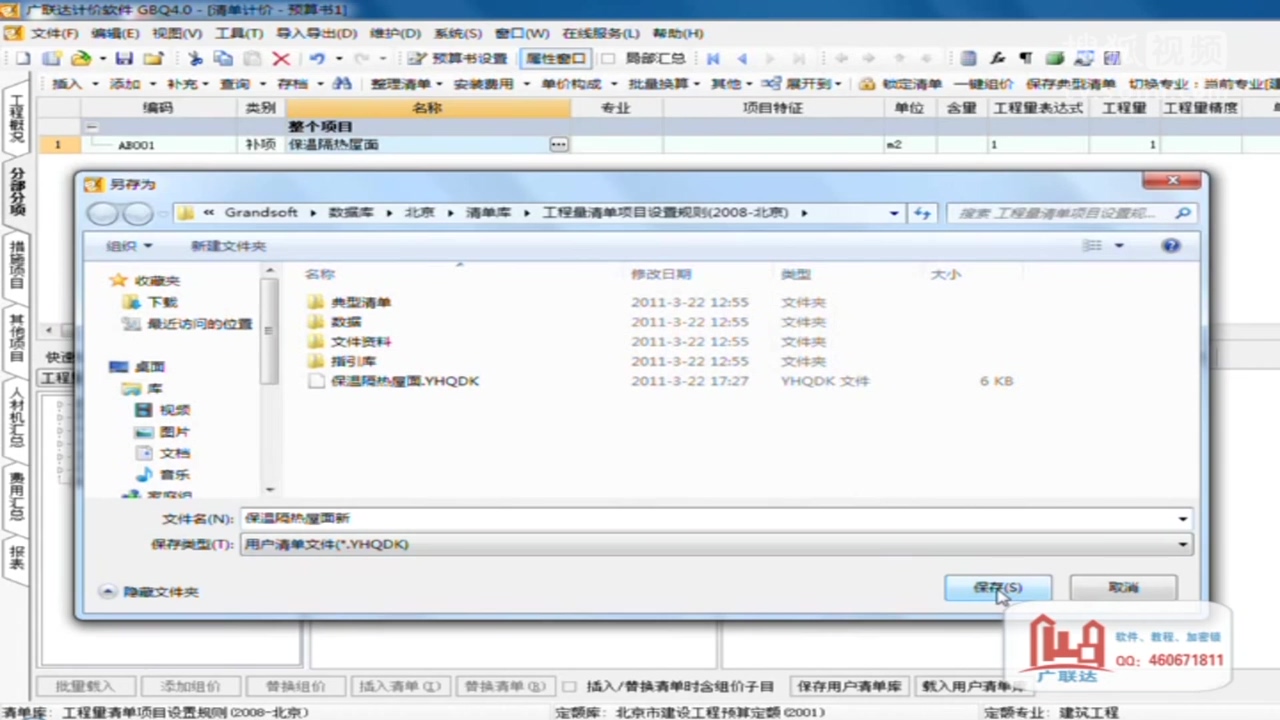Select the 保温隔热屋面.YHQDK file
This screenshot has width=1280, height=720.
click(x=404, y=381)
